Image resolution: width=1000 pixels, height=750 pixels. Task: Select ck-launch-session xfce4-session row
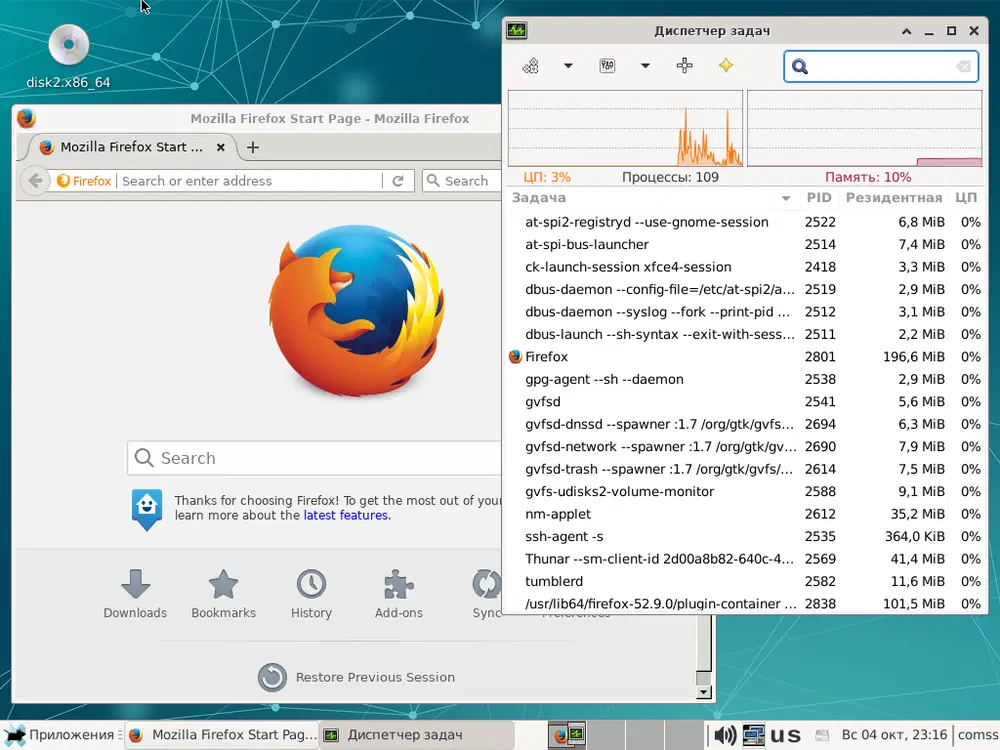[x=745, y=267]
